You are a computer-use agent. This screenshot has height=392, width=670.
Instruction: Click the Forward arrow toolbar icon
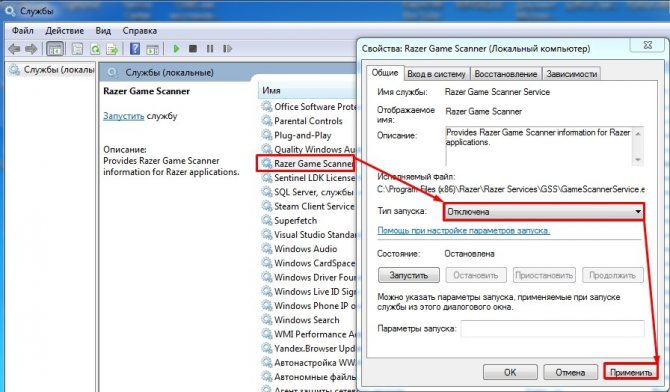point(31,49)
